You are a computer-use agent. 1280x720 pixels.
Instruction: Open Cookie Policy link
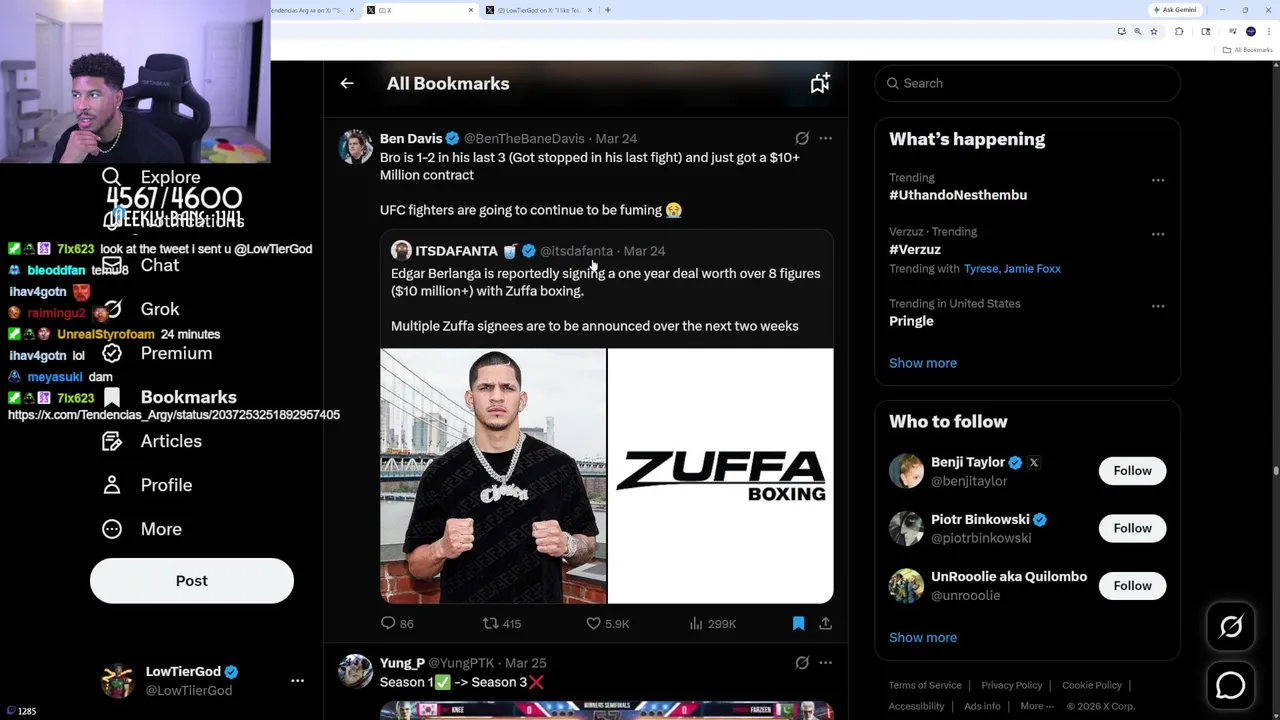click(x=1092, y=685)
